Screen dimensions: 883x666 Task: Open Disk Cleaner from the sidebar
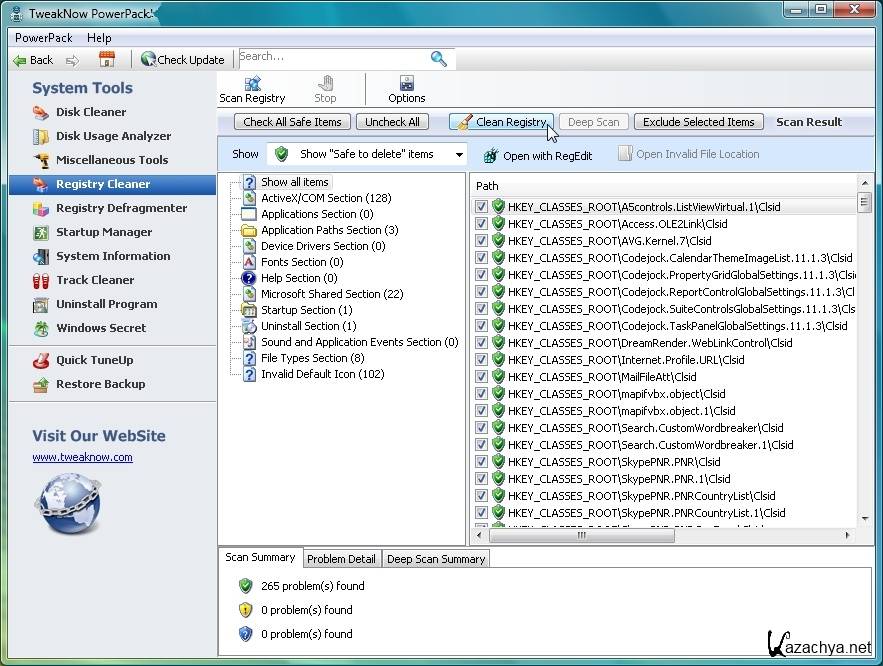tap(90, 112)
